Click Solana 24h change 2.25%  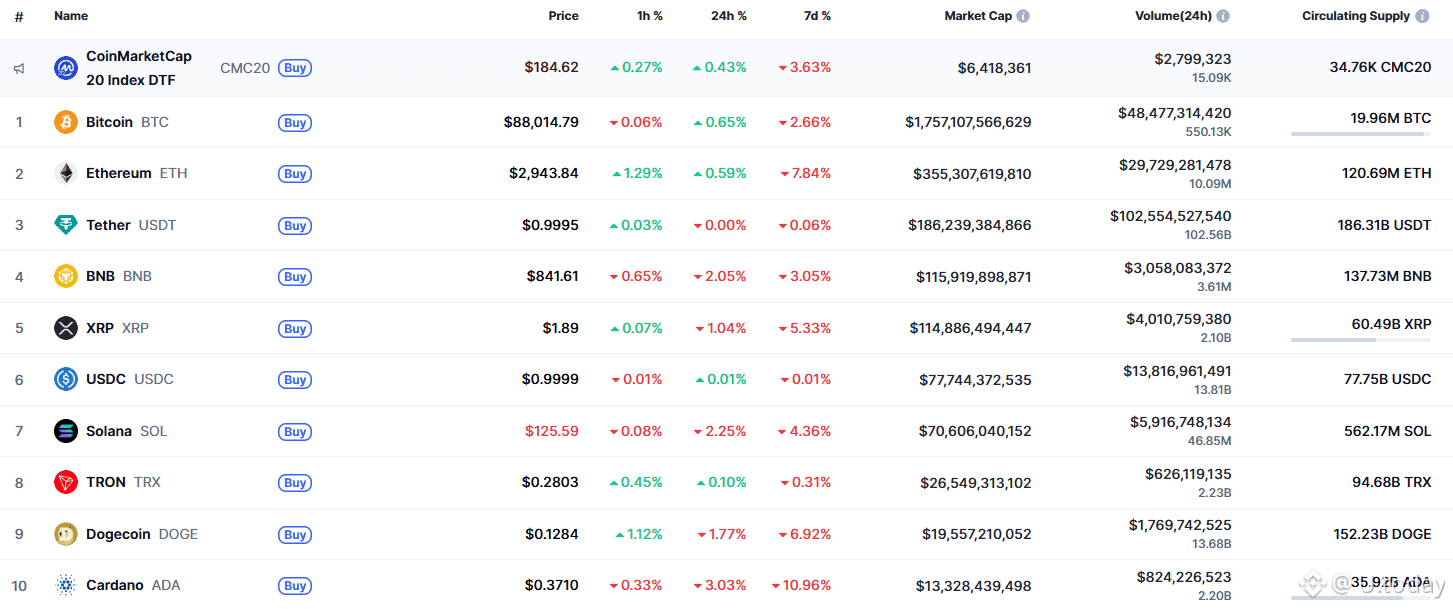tap(721, 431)
